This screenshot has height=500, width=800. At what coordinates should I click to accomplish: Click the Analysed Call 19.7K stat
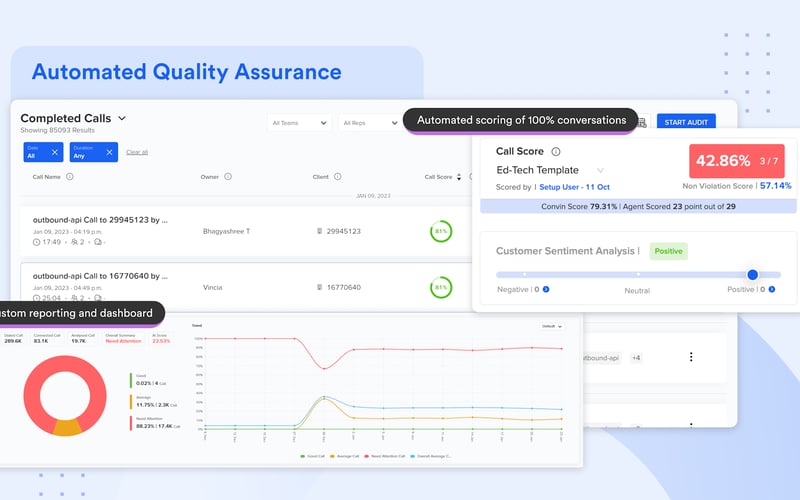83,338
